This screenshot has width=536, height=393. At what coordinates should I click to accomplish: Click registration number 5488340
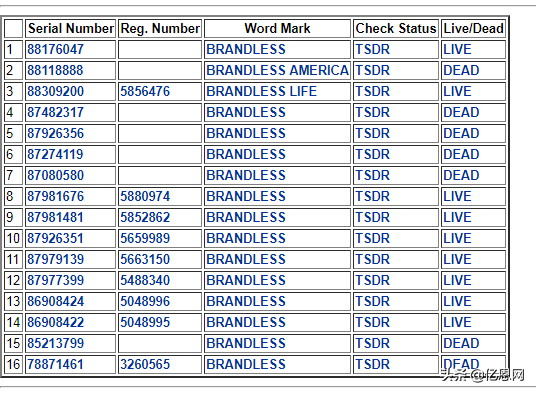pyautogui.click(x=145, y=281)
